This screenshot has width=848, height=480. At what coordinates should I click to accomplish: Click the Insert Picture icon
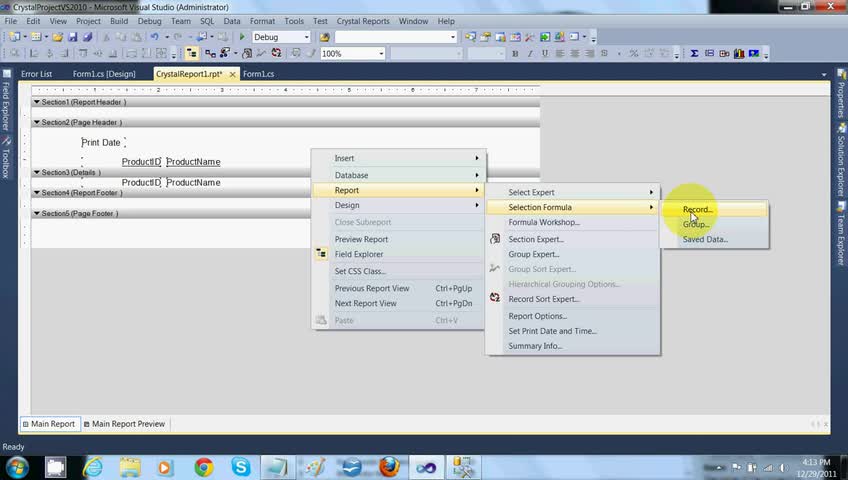(753, 53)
